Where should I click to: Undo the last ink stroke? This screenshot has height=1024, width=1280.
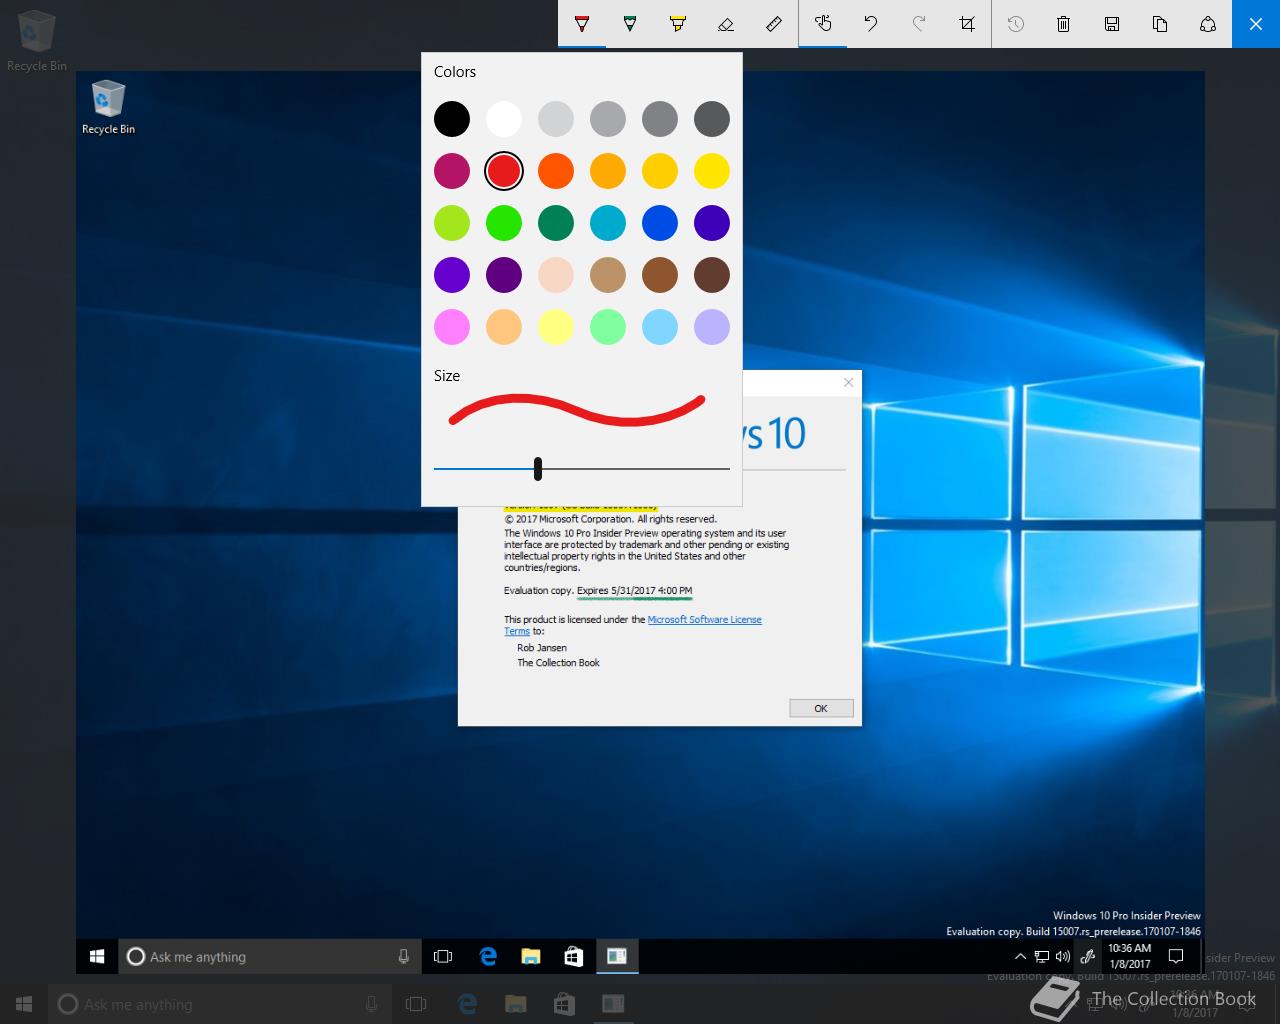point(871,24)
